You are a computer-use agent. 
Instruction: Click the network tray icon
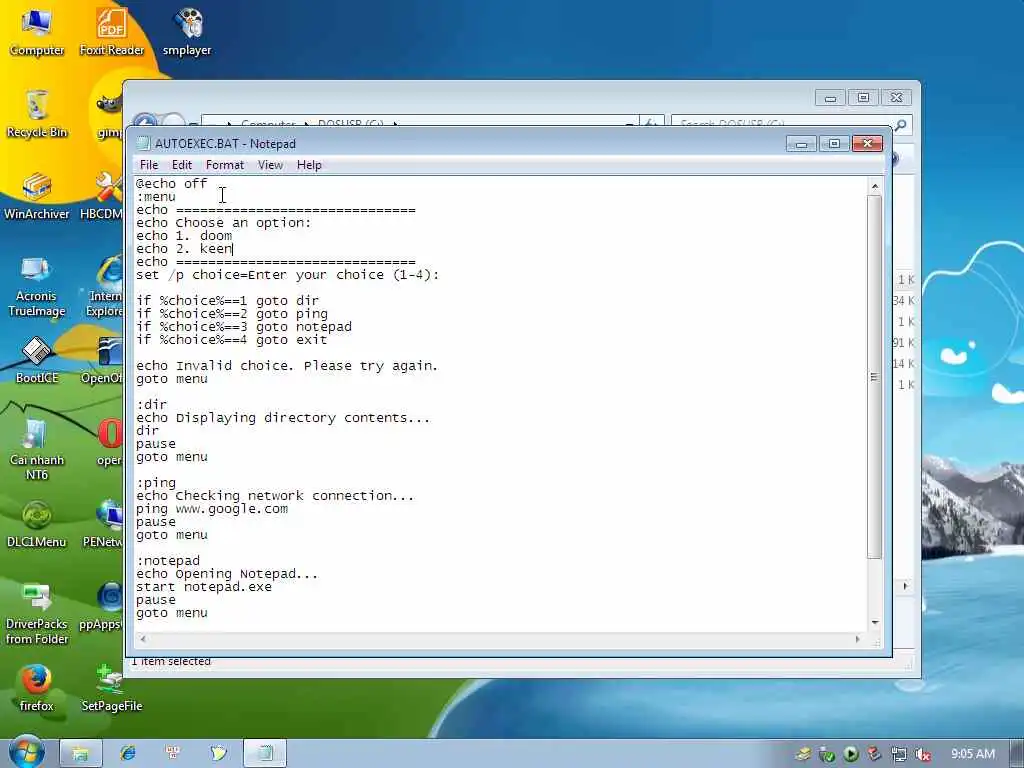click(x=899, y=755)
